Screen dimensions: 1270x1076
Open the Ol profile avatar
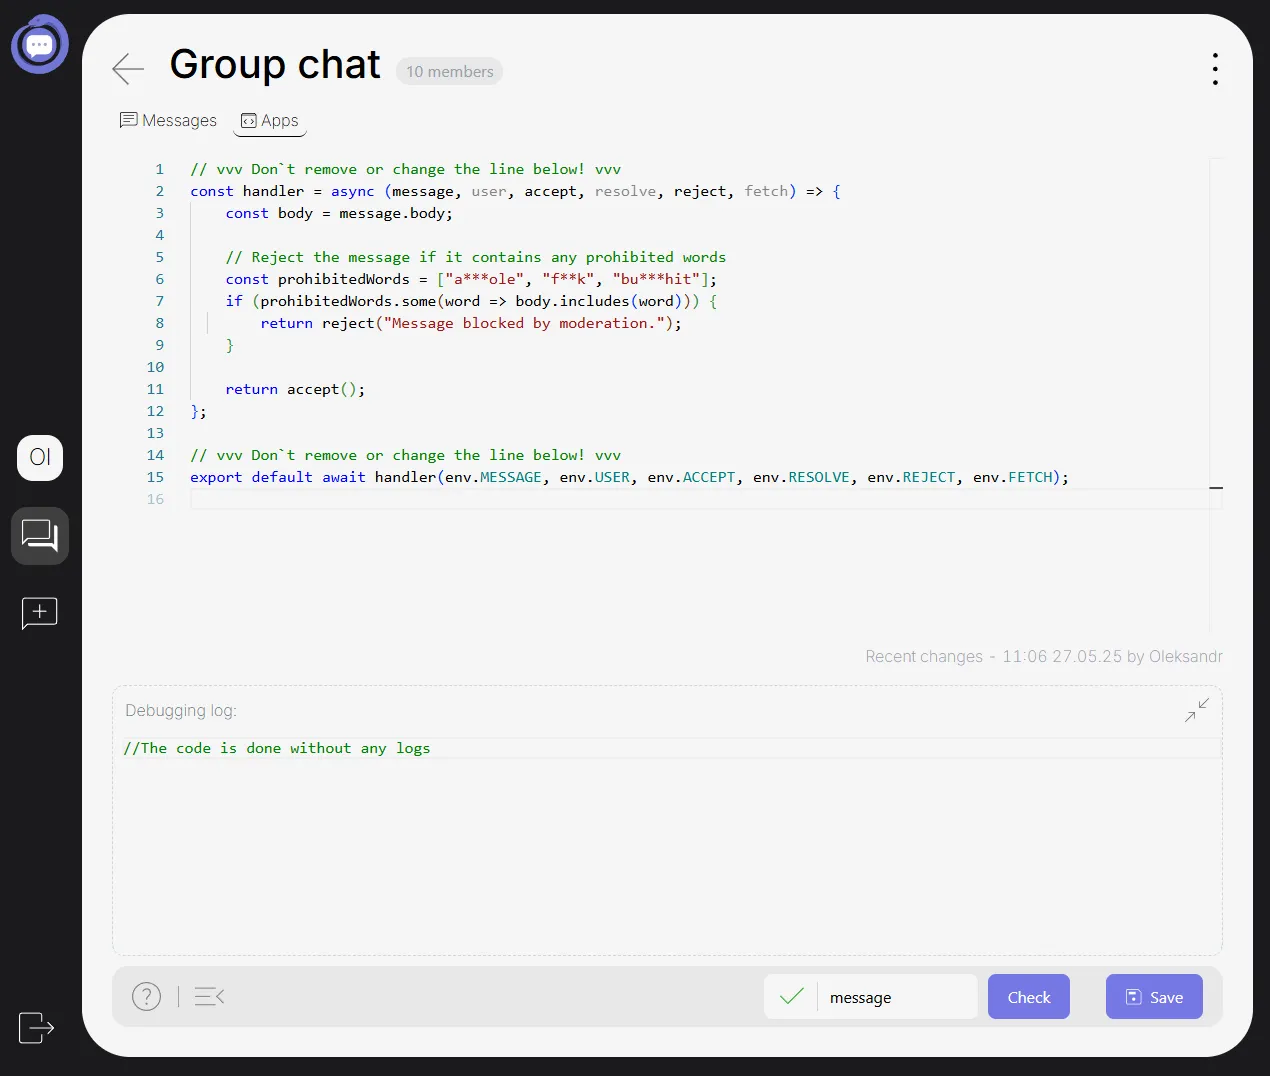point(40,458)
